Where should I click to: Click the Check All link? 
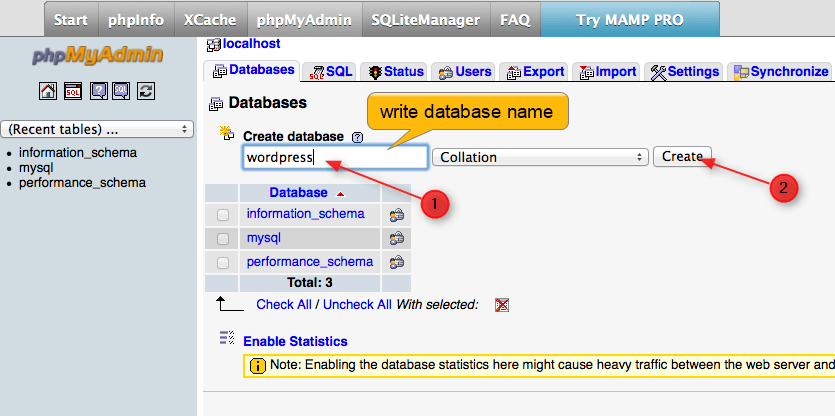pos(284,305)
